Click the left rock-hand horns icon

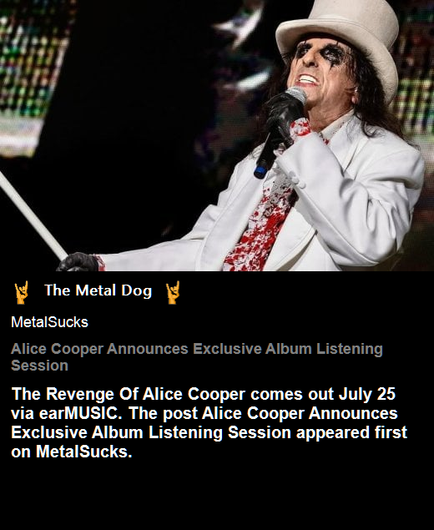21,292
